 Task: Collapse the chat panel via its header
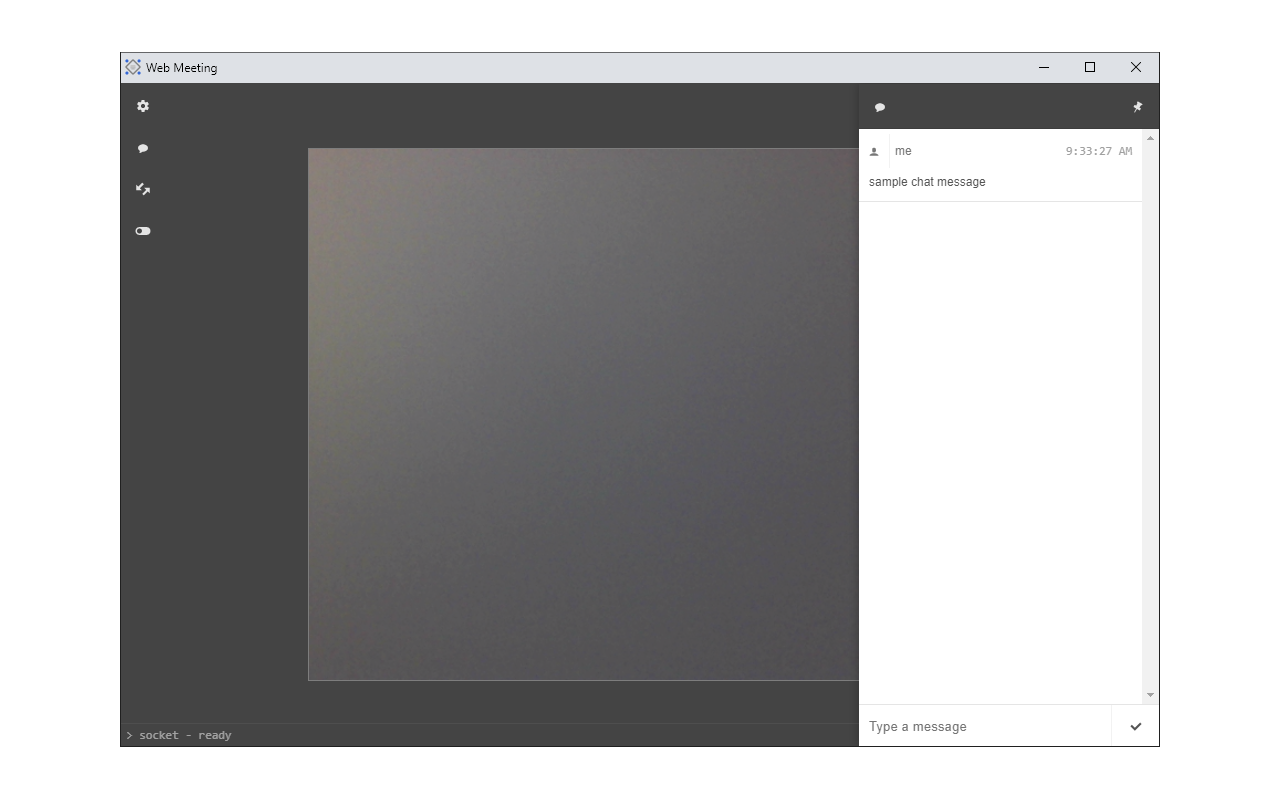(x=880, y=107)
